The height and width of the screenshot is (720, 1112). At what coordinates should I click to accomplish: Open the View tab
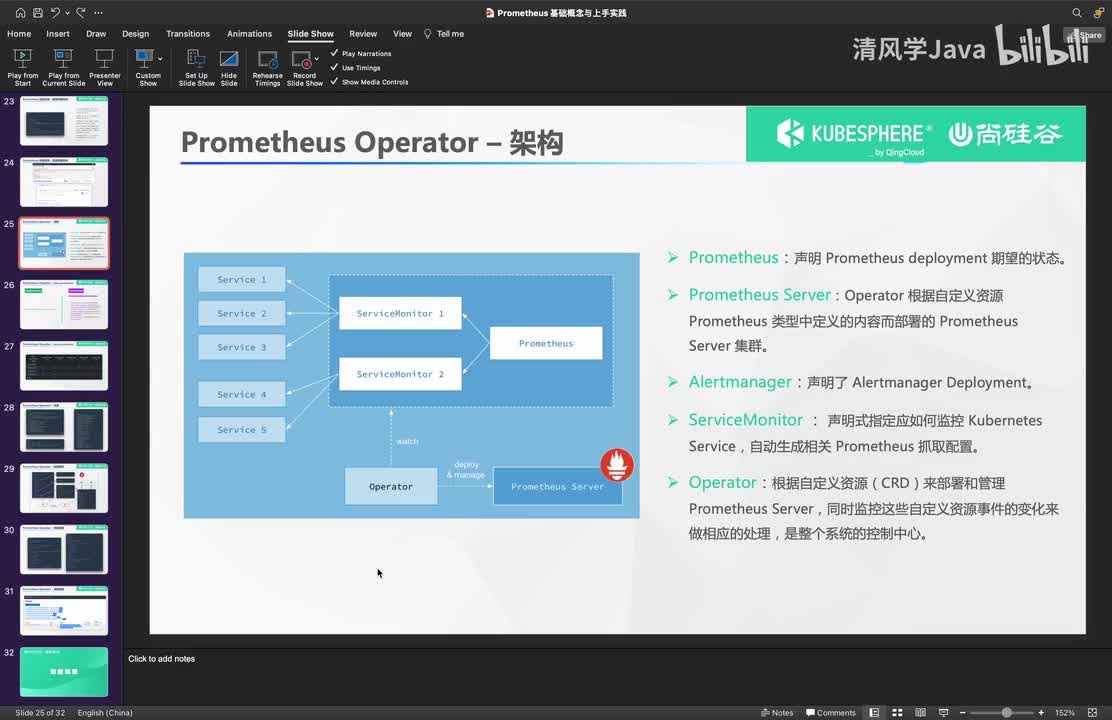(x=402, y=34)
